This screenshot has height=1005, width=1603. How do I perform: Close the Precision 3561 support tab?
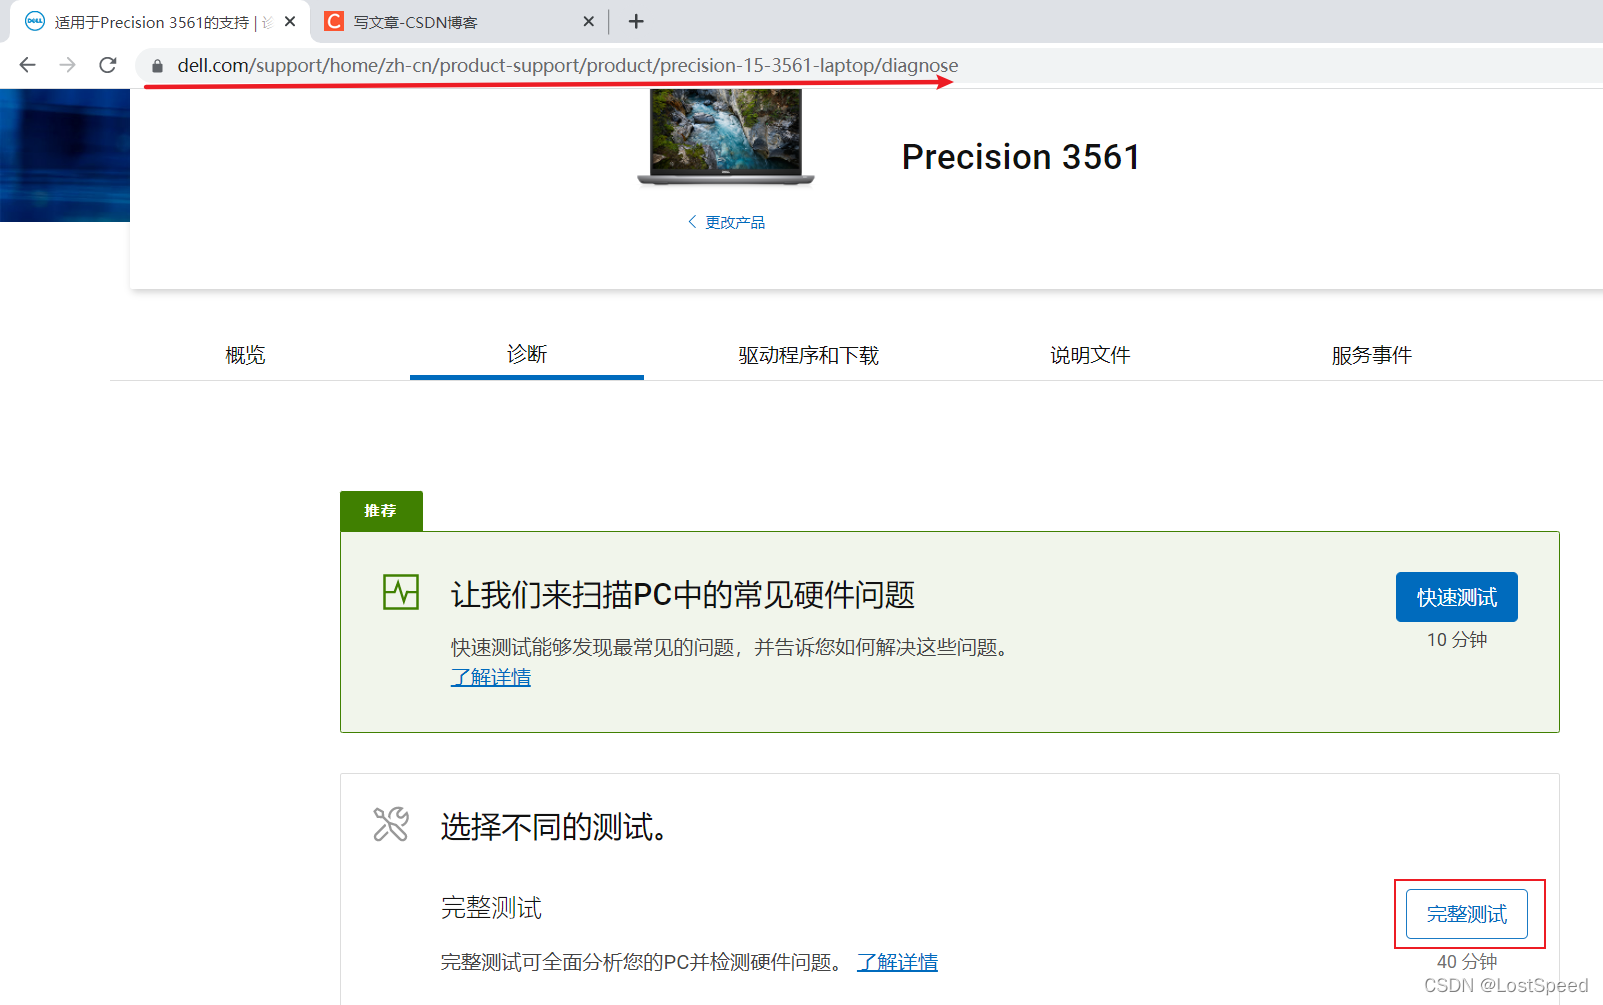point(290,21)
